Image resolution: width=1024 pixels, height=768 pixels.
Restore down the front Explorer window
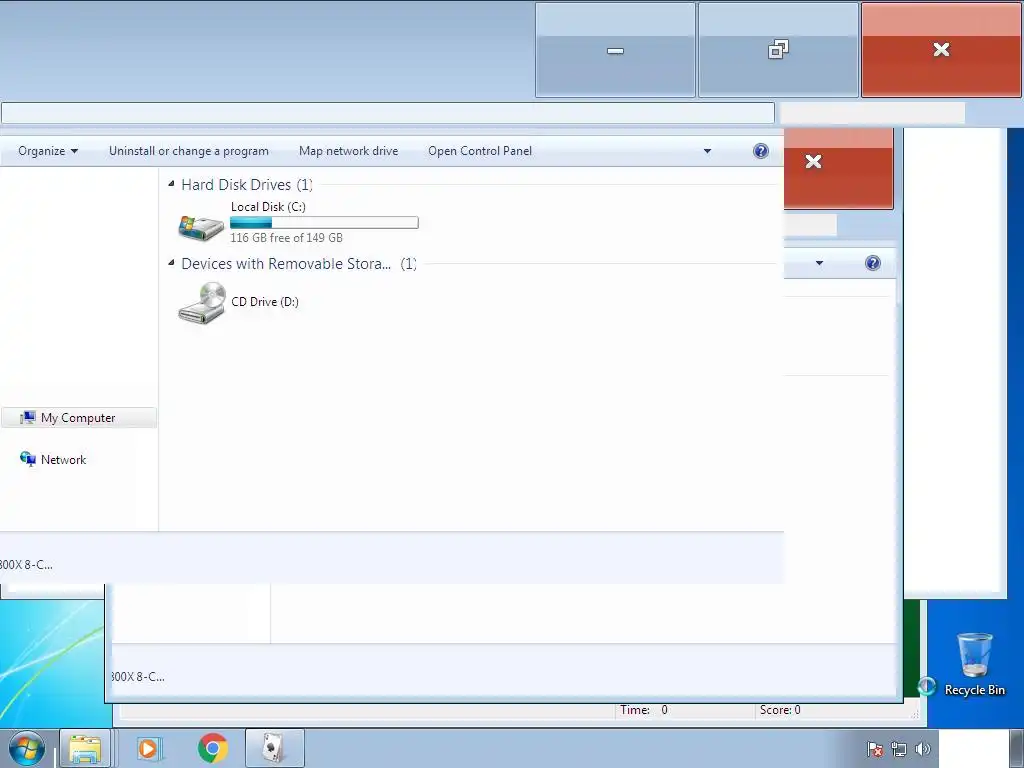click(778, 50)
